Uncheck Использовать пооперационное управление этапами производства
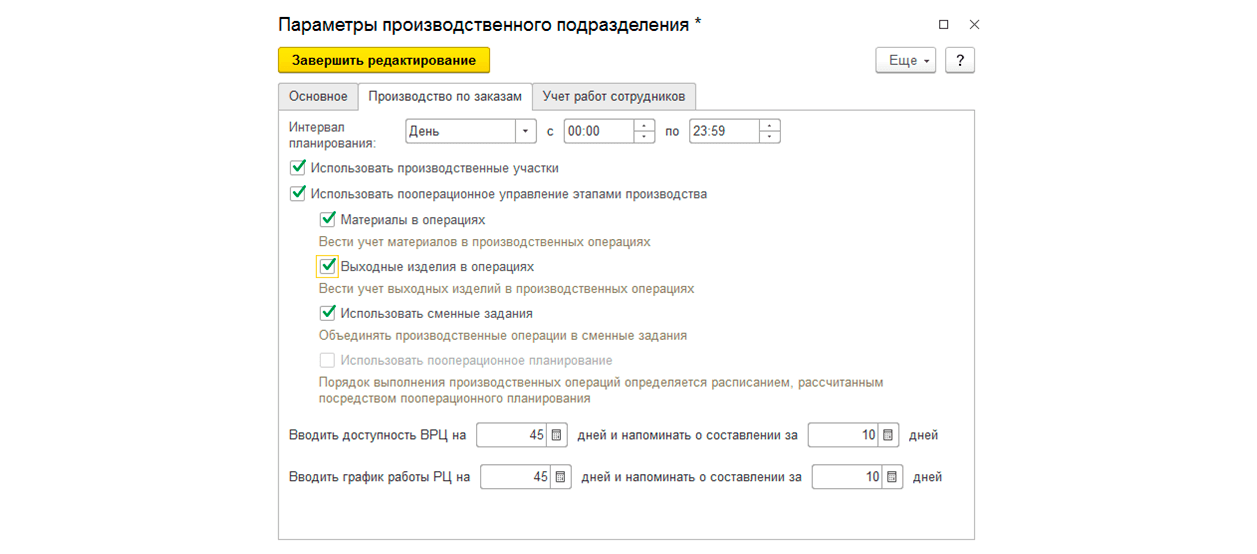 click(297, 194)
